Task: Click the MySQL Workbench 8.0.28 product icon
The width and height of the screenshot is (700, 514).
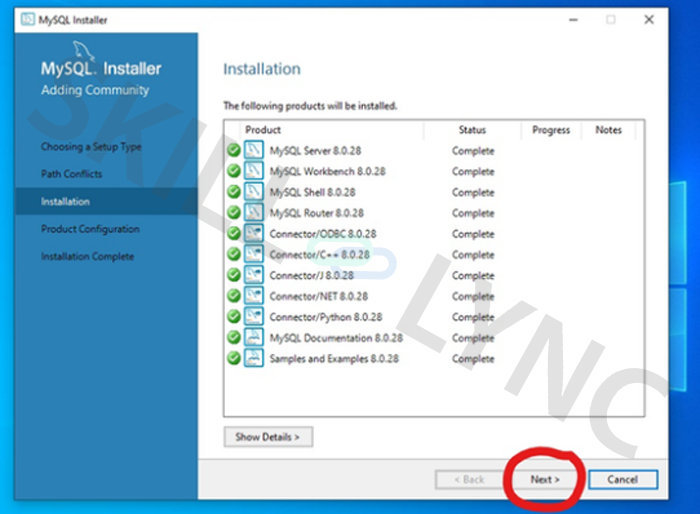Action: pyautogui.click(x=254, y=171)
